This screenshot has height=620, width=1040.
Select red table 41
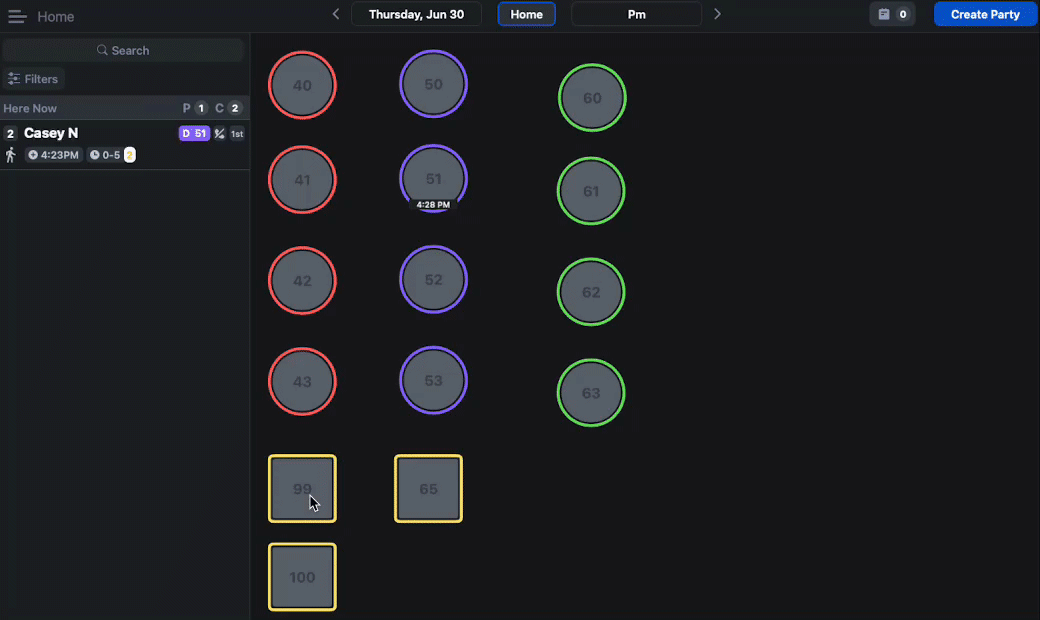[x=302, y=180]
